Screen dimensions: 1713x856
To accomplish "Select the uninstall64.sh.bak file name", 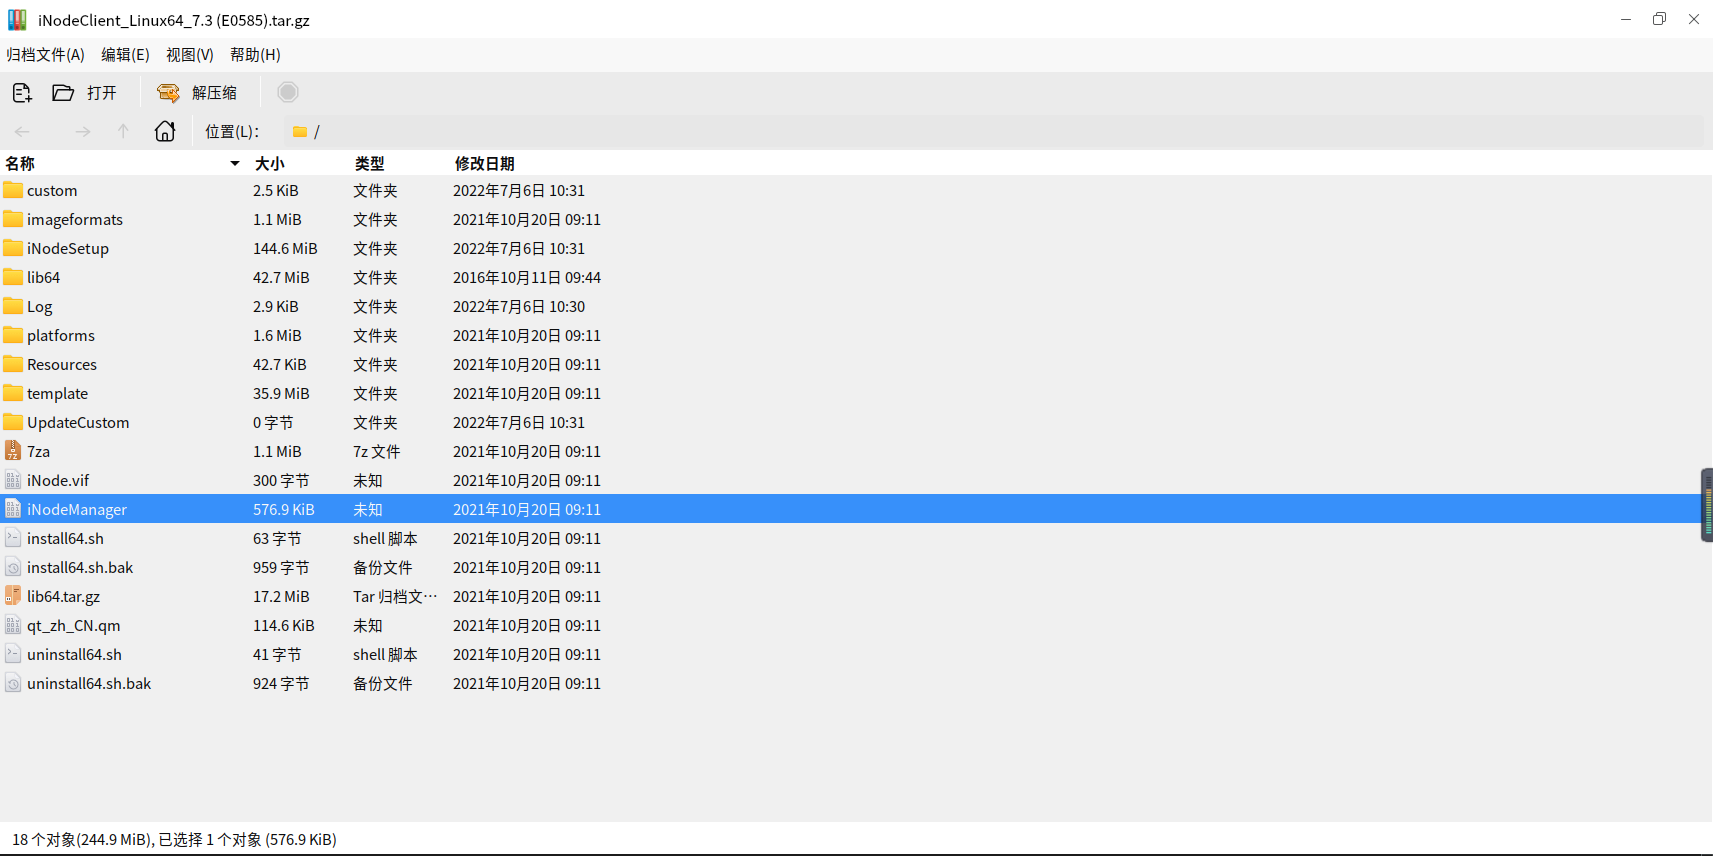I will [x=89, y=683].
